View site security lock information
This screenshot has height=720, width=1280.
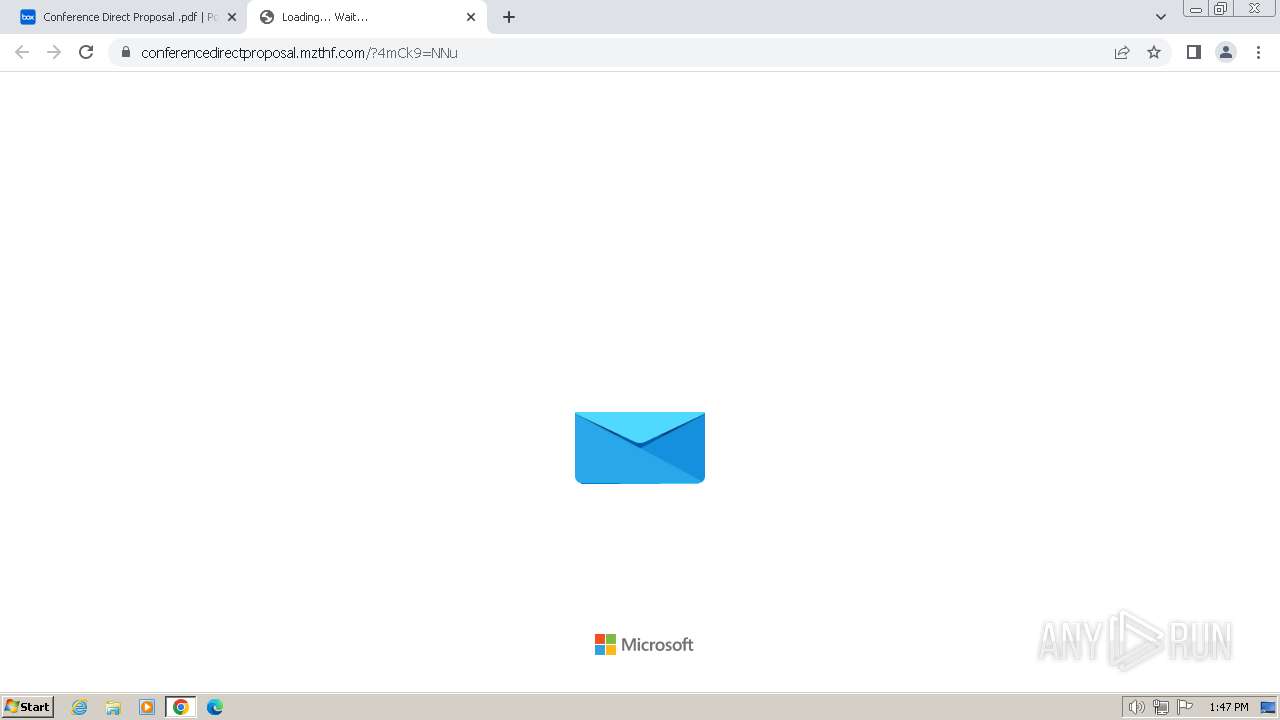pos(126,52)
